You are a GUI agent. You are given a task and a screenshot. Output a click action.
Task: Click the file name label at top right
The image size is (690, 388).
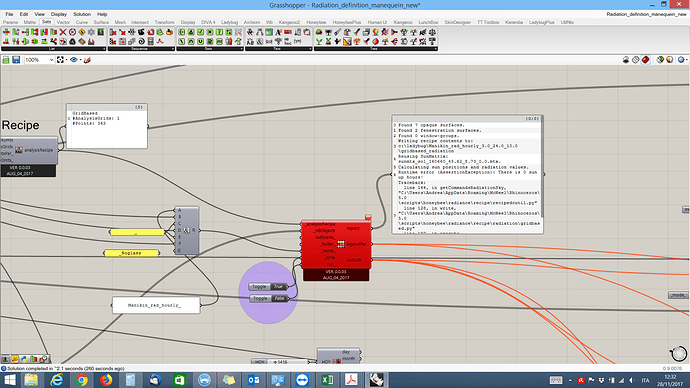646,14
